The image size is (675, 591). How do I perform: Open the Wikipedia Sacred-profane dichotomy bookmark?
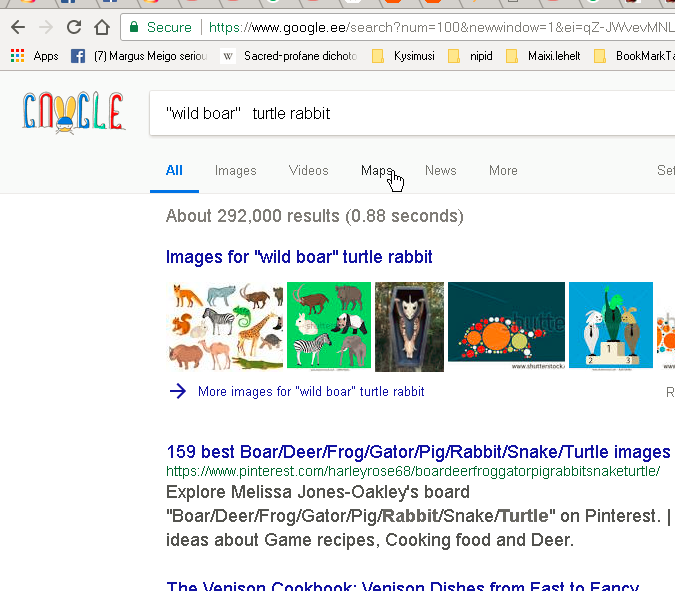tap(290, 56)
